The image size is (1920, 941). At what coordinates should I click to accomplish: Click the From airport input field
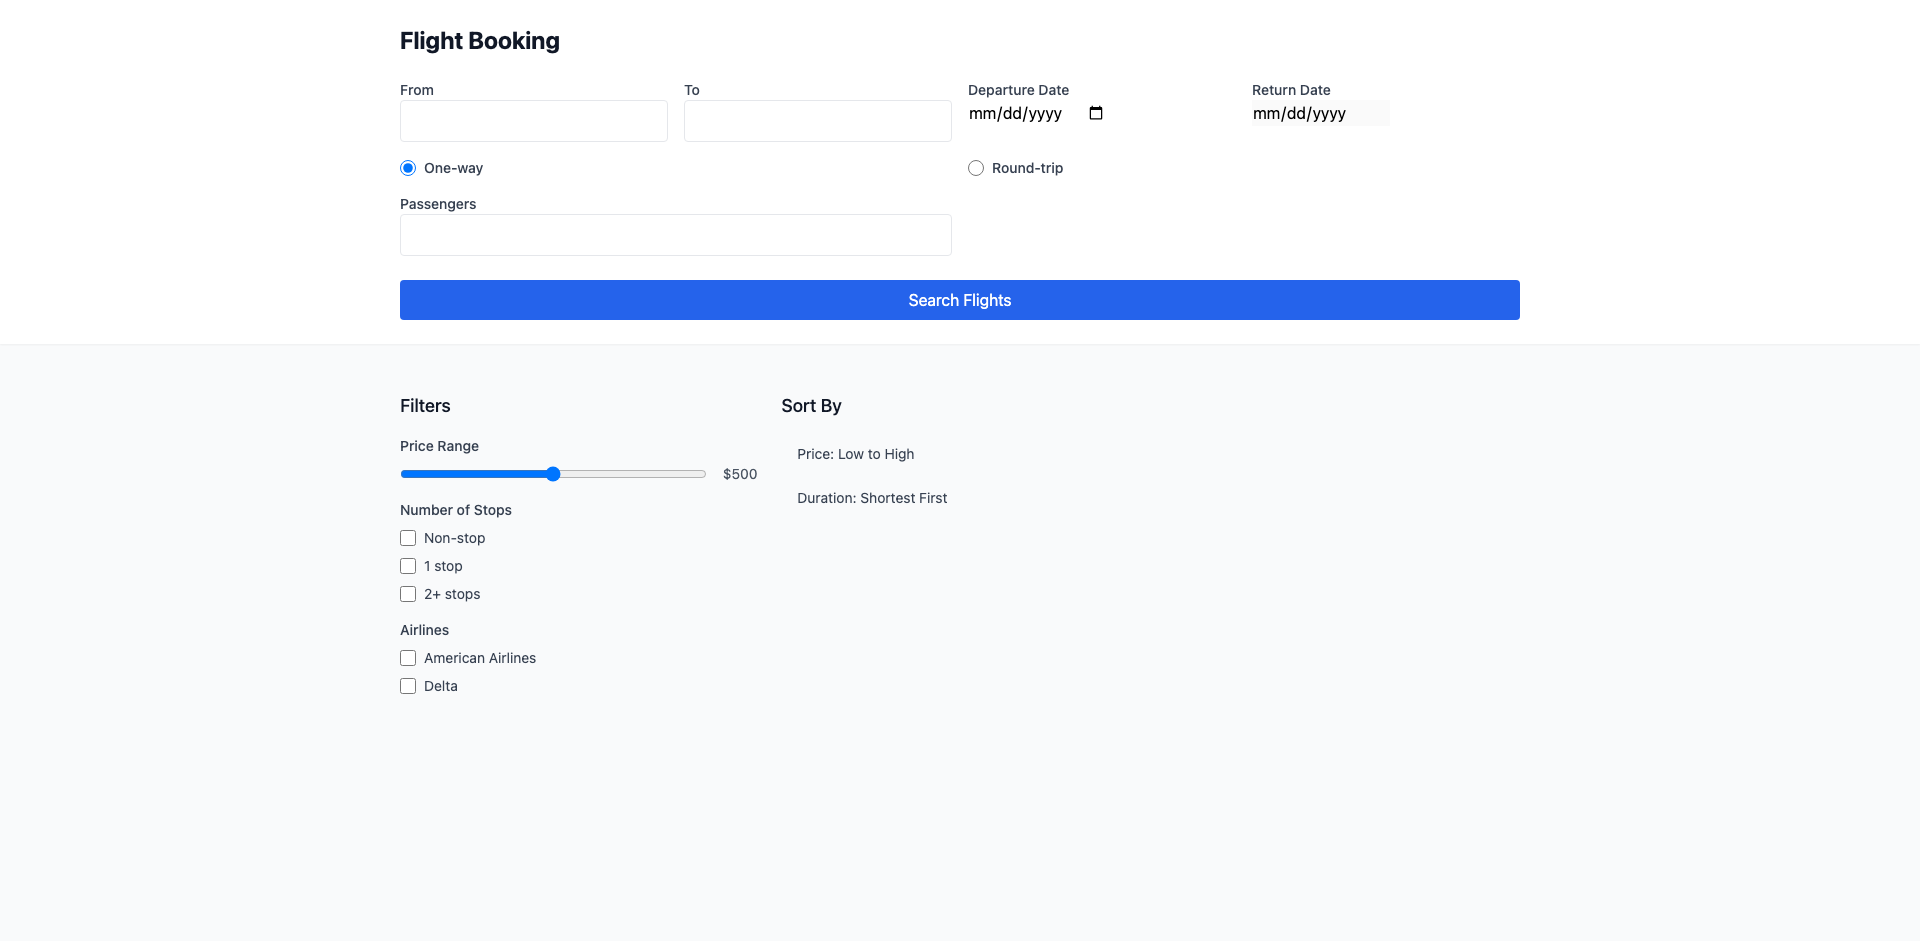(x=533, y=121)
